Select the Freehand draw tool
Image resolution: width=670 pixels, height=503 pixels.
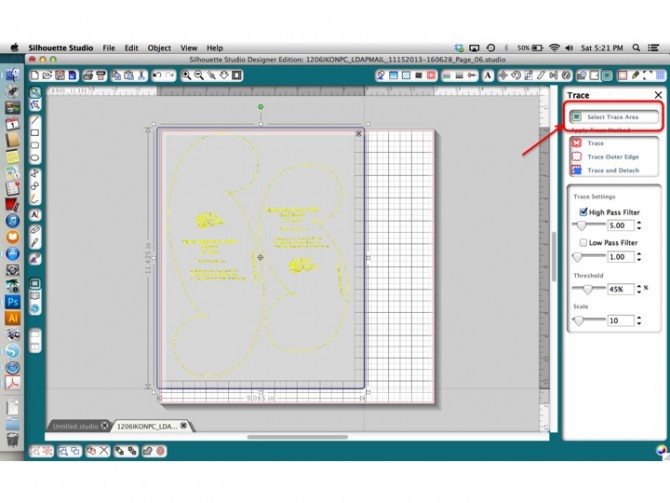click(x=35, y=199)
